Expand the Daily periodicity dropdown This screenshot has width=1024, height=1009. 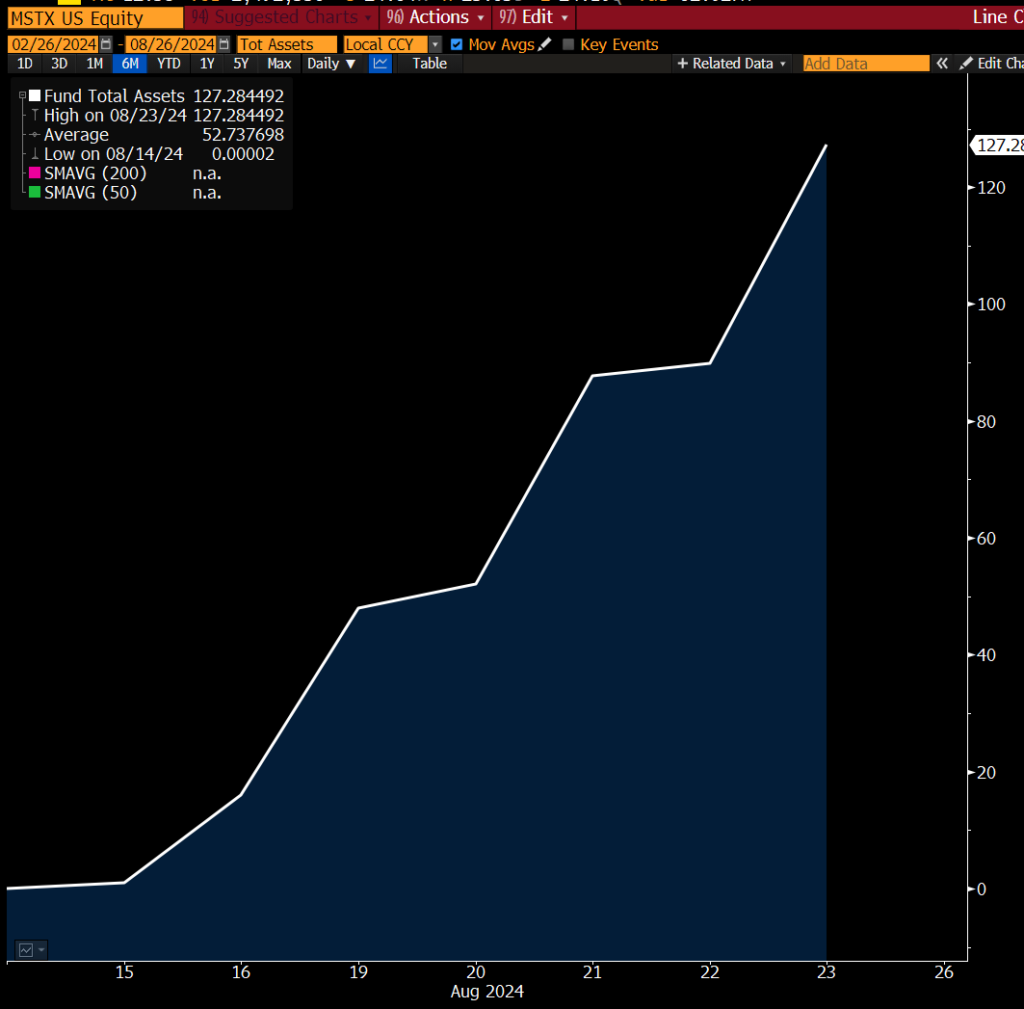[x=331, y=63]
